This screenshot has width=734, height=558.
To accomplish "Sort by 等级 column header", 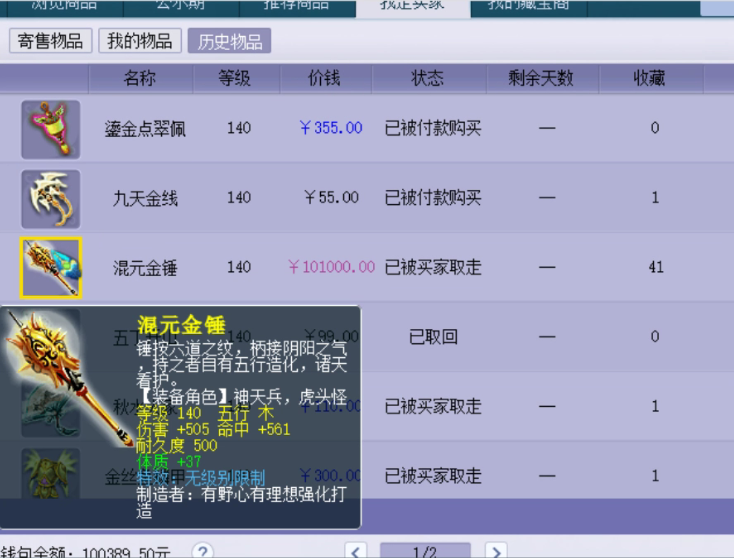I will 235,78.
